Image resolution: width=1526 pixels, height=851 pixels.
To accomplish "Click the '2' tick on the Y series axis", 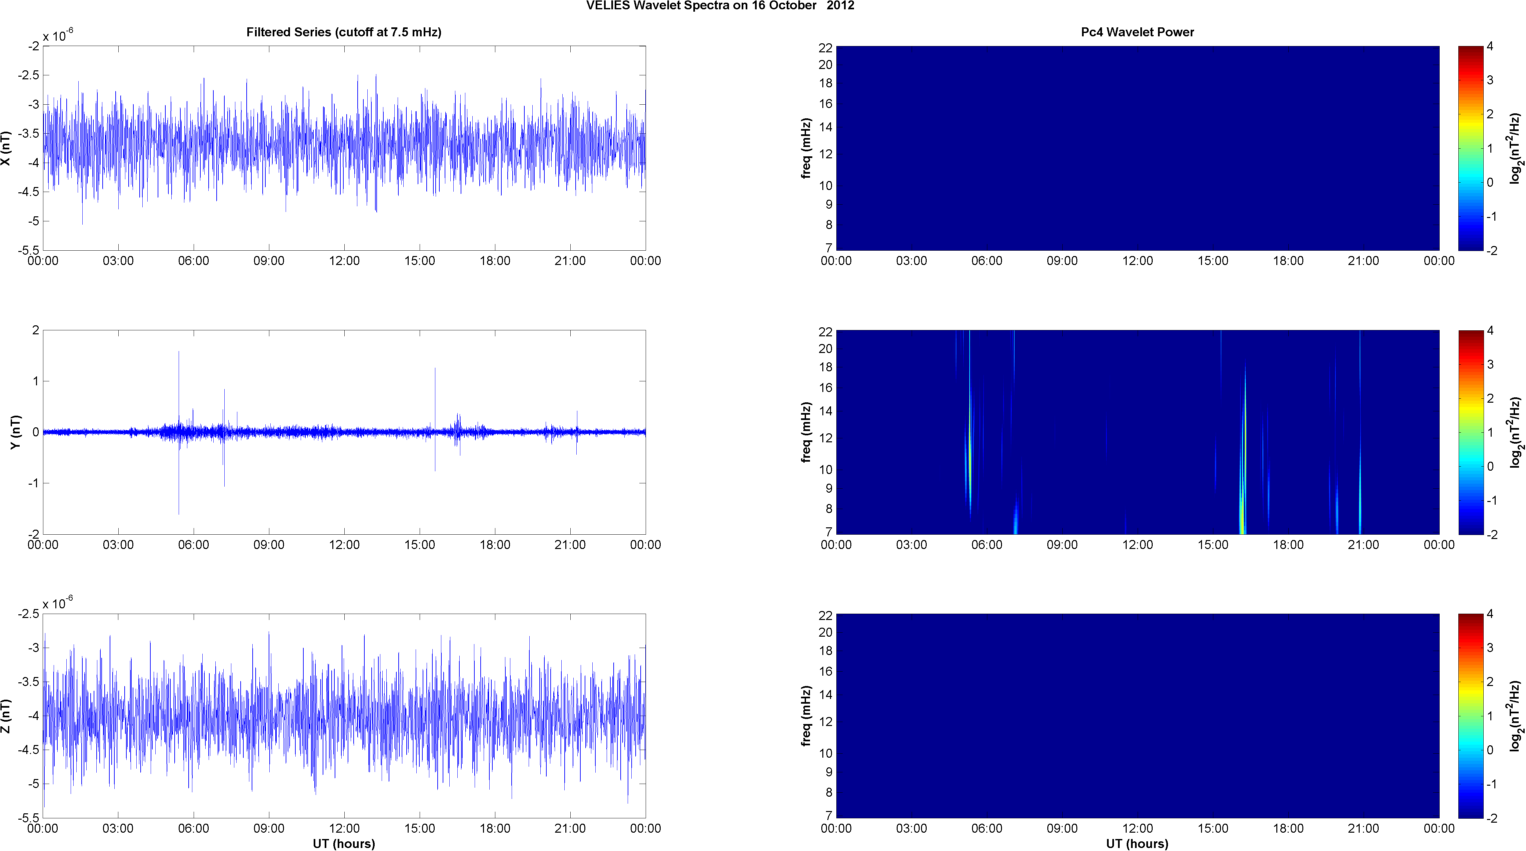I will (x=36, y=330).
